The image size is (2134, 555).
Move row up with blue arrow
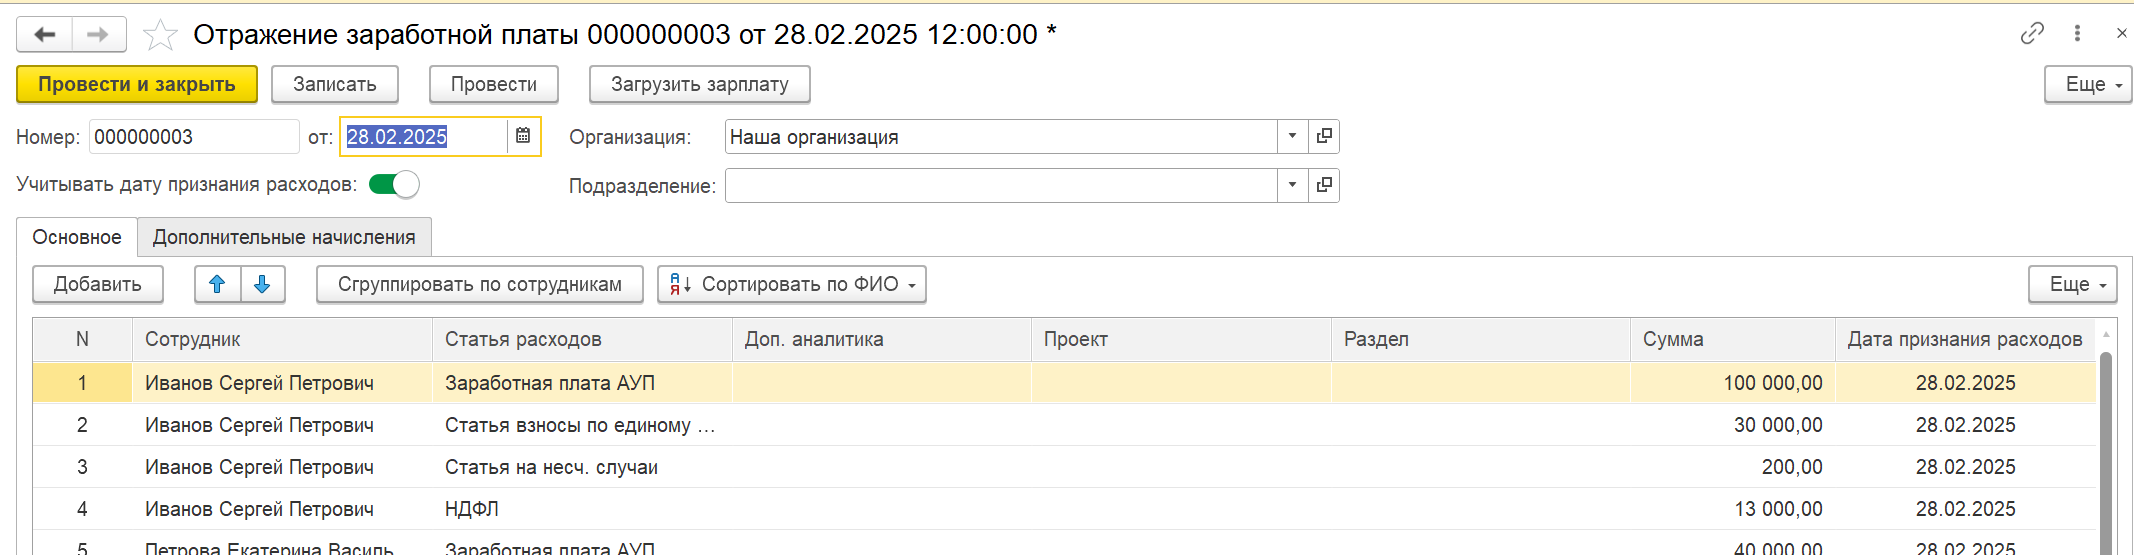(x=217, y=284)
